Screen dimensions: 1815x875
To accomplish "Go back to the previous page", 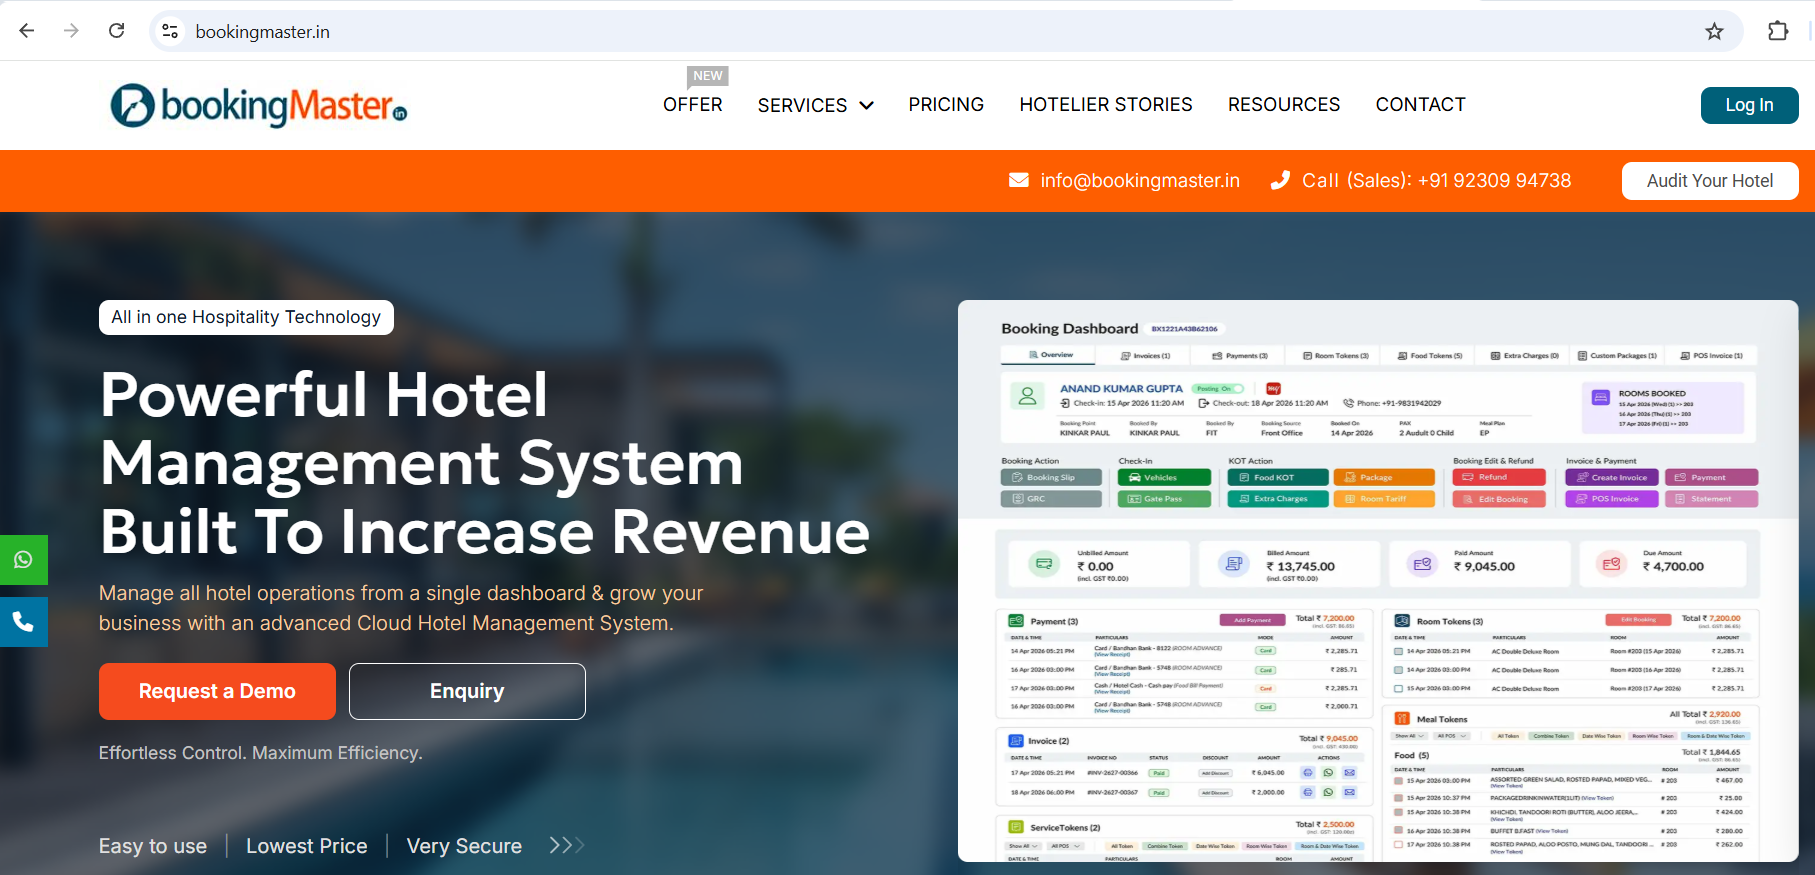I will [x=27, y=31].
